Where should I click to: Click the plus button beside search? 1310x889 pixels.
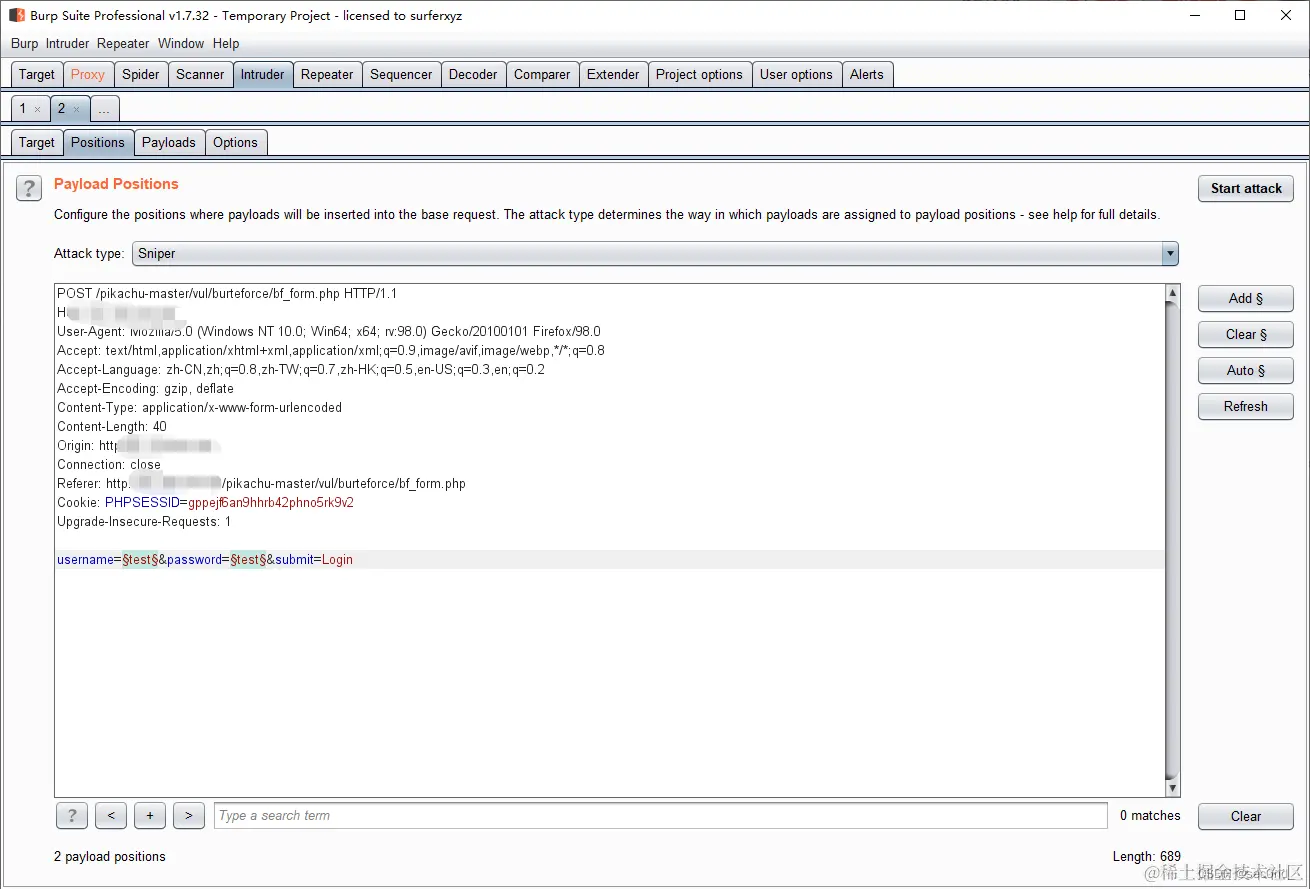pos(150,816)
